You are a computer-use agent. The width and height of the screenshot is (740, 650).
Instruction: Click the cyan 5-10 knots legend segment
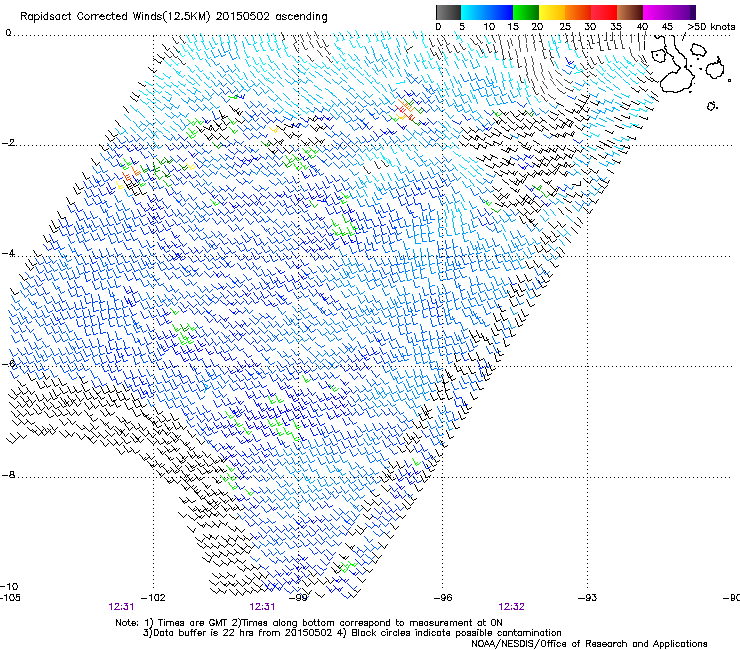click(x=474, y=12)
